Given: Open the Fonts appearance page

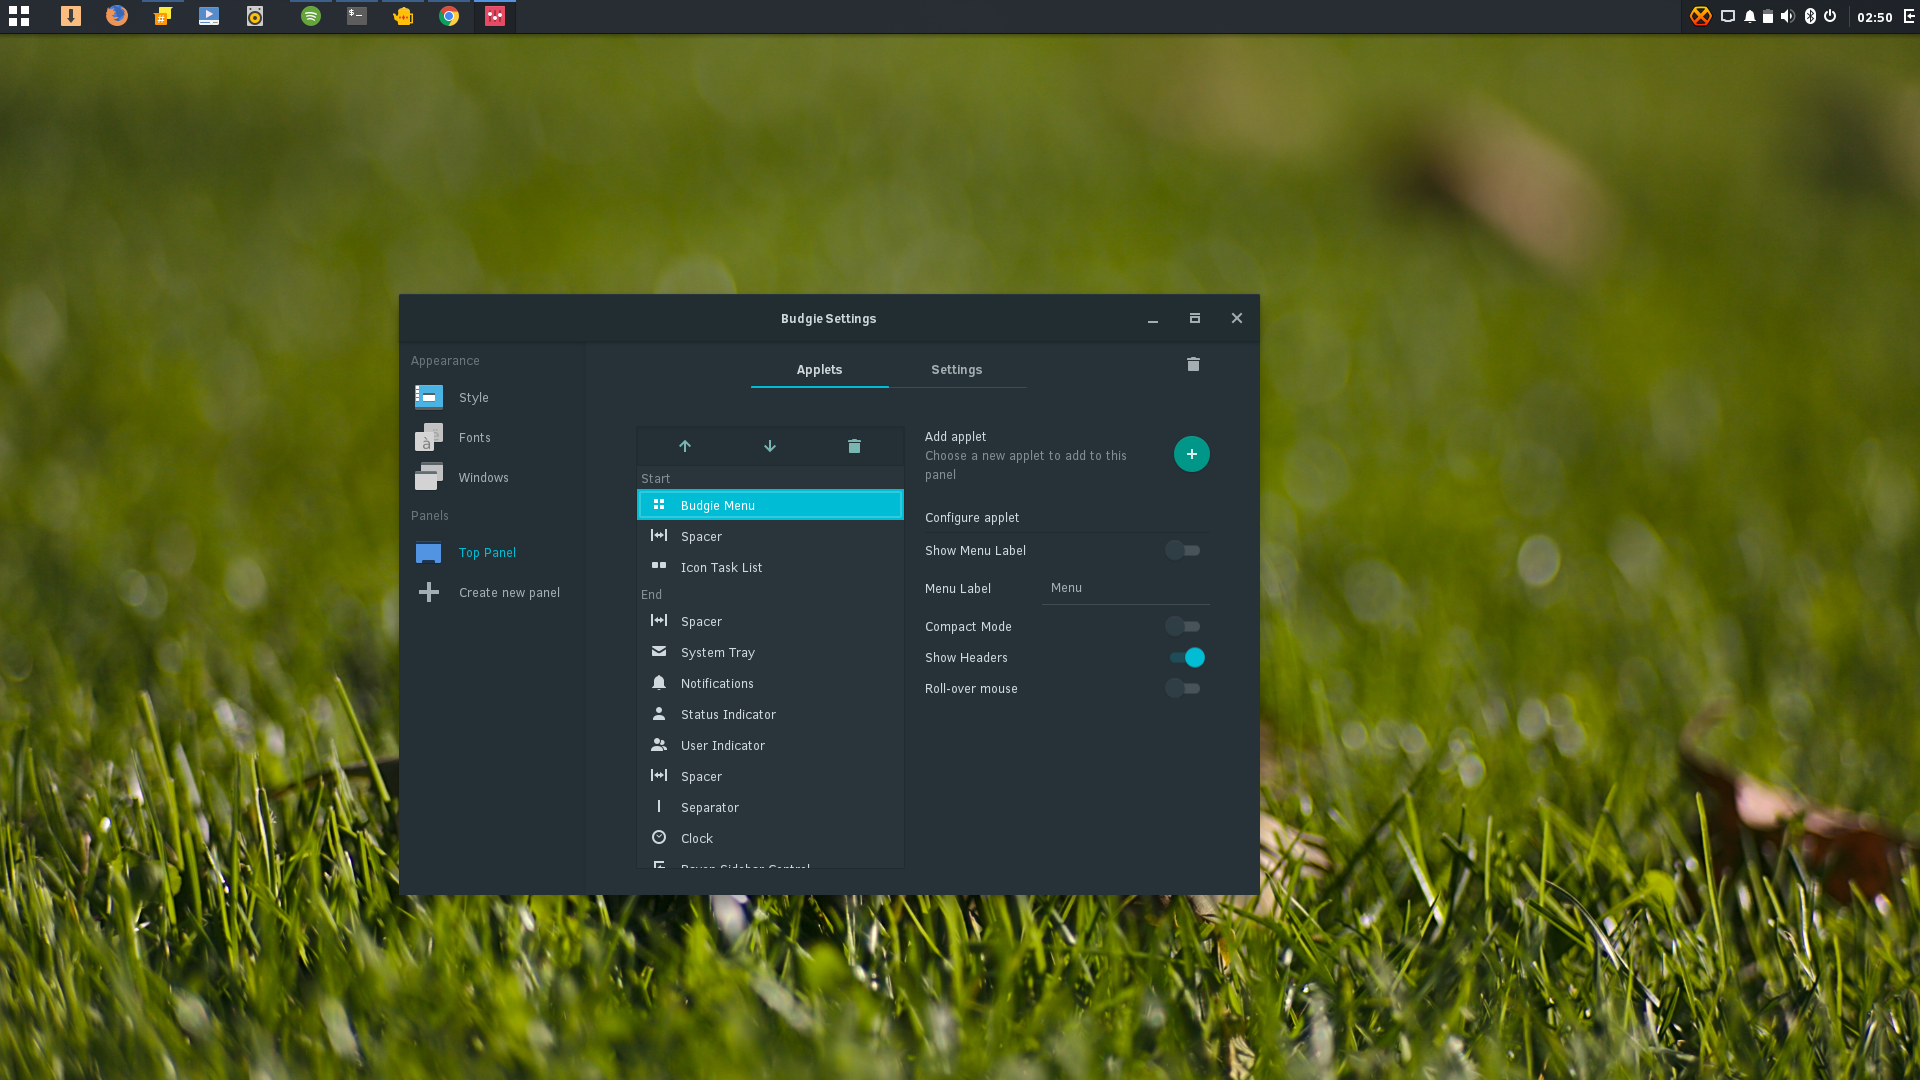Looking at the screenshot, I should pos(492,437).
